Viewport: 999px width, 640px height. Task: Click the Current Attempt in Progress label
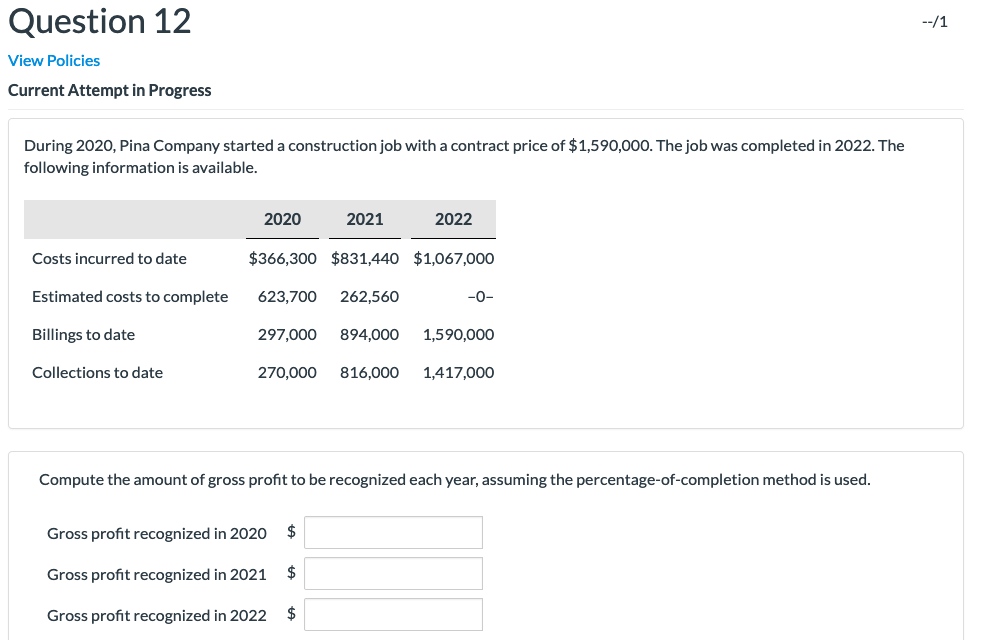coord(109,90)
